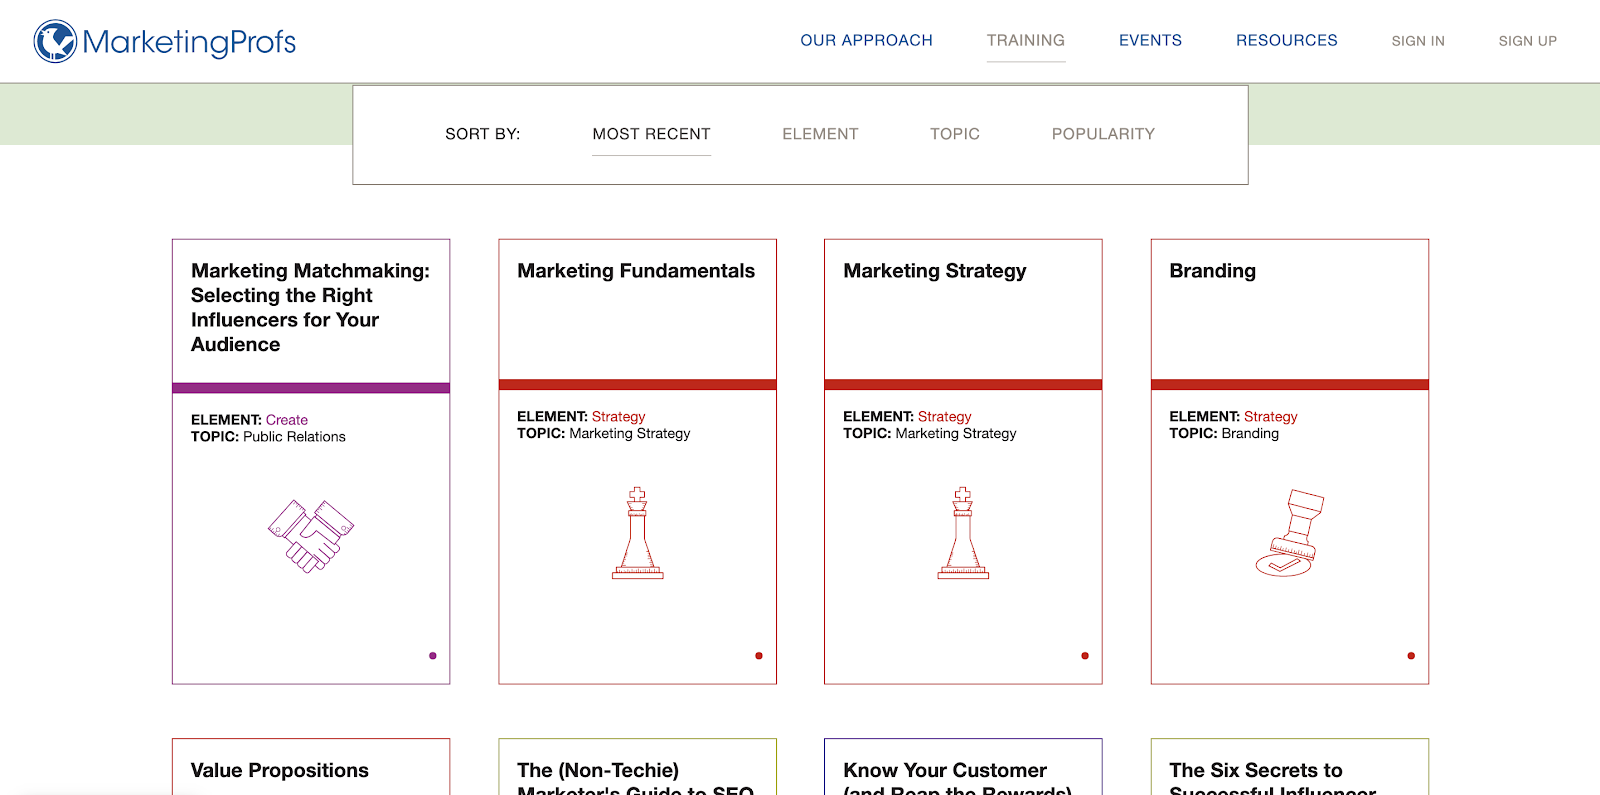Click the chess king icon on Marketing Strategy card
The height and width of the screenshot is (795, 1600).
963,533
